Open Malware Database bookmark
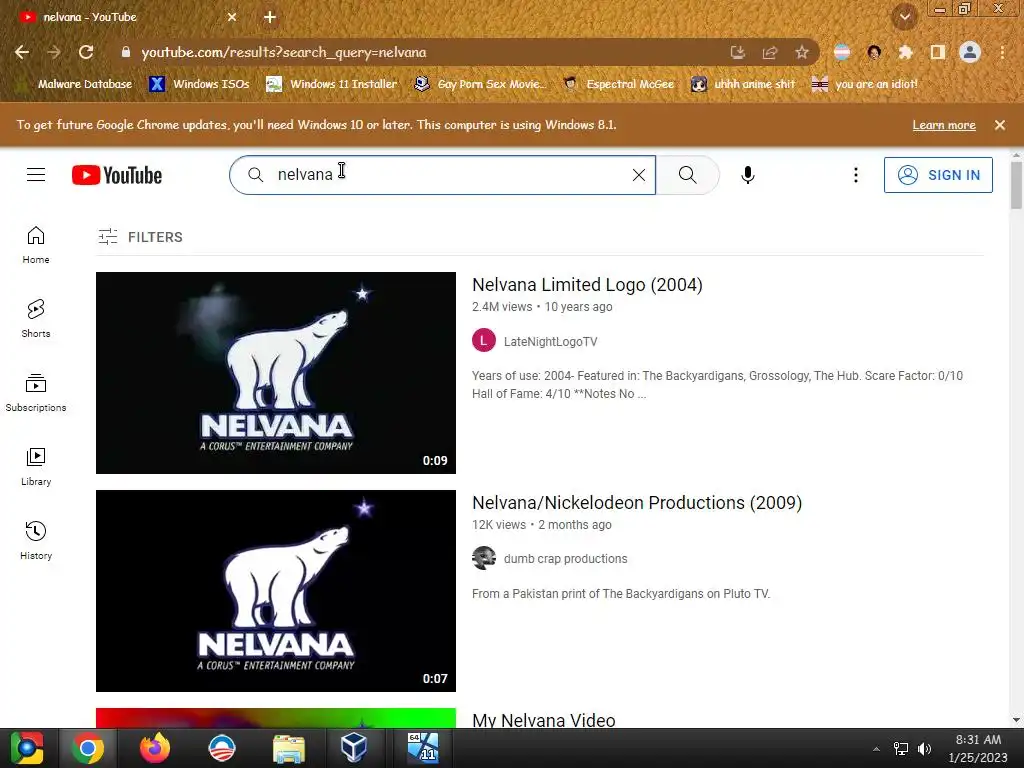The height and width of the screenshot is (768, 1024). pos(73,84)
